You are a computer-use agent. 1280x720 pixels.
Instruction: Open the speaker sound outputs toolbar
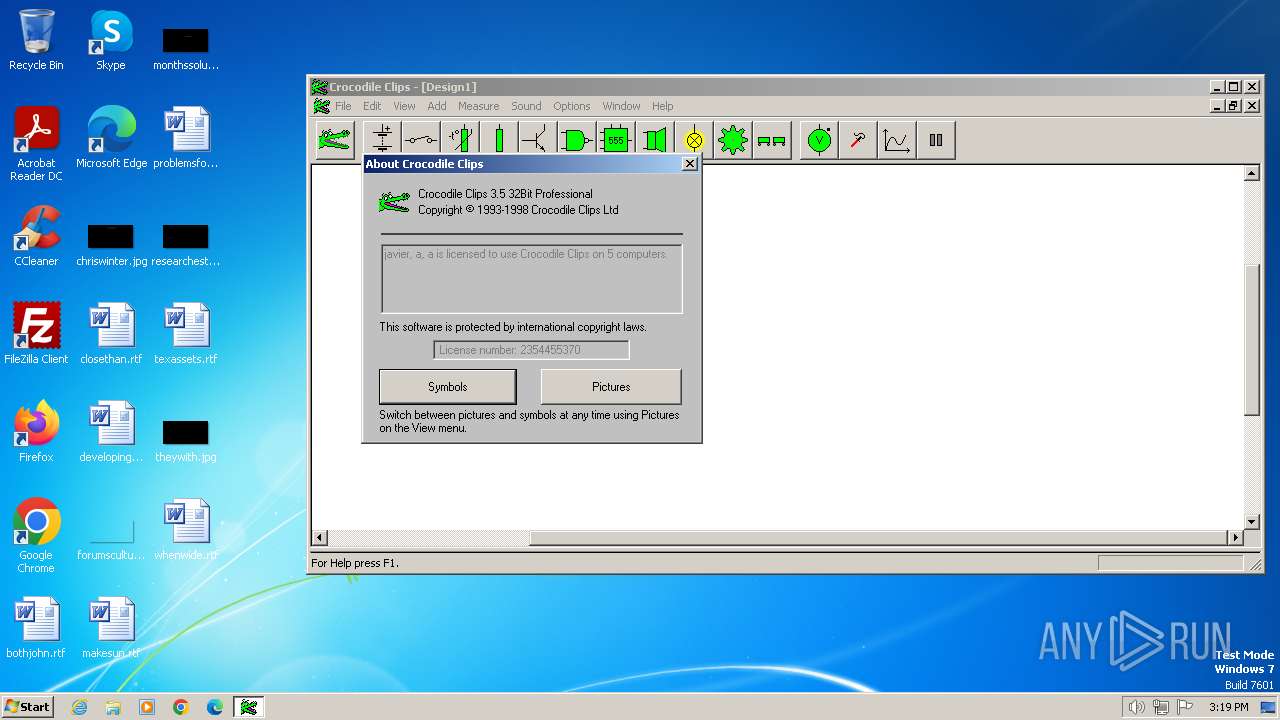point(655,140)
